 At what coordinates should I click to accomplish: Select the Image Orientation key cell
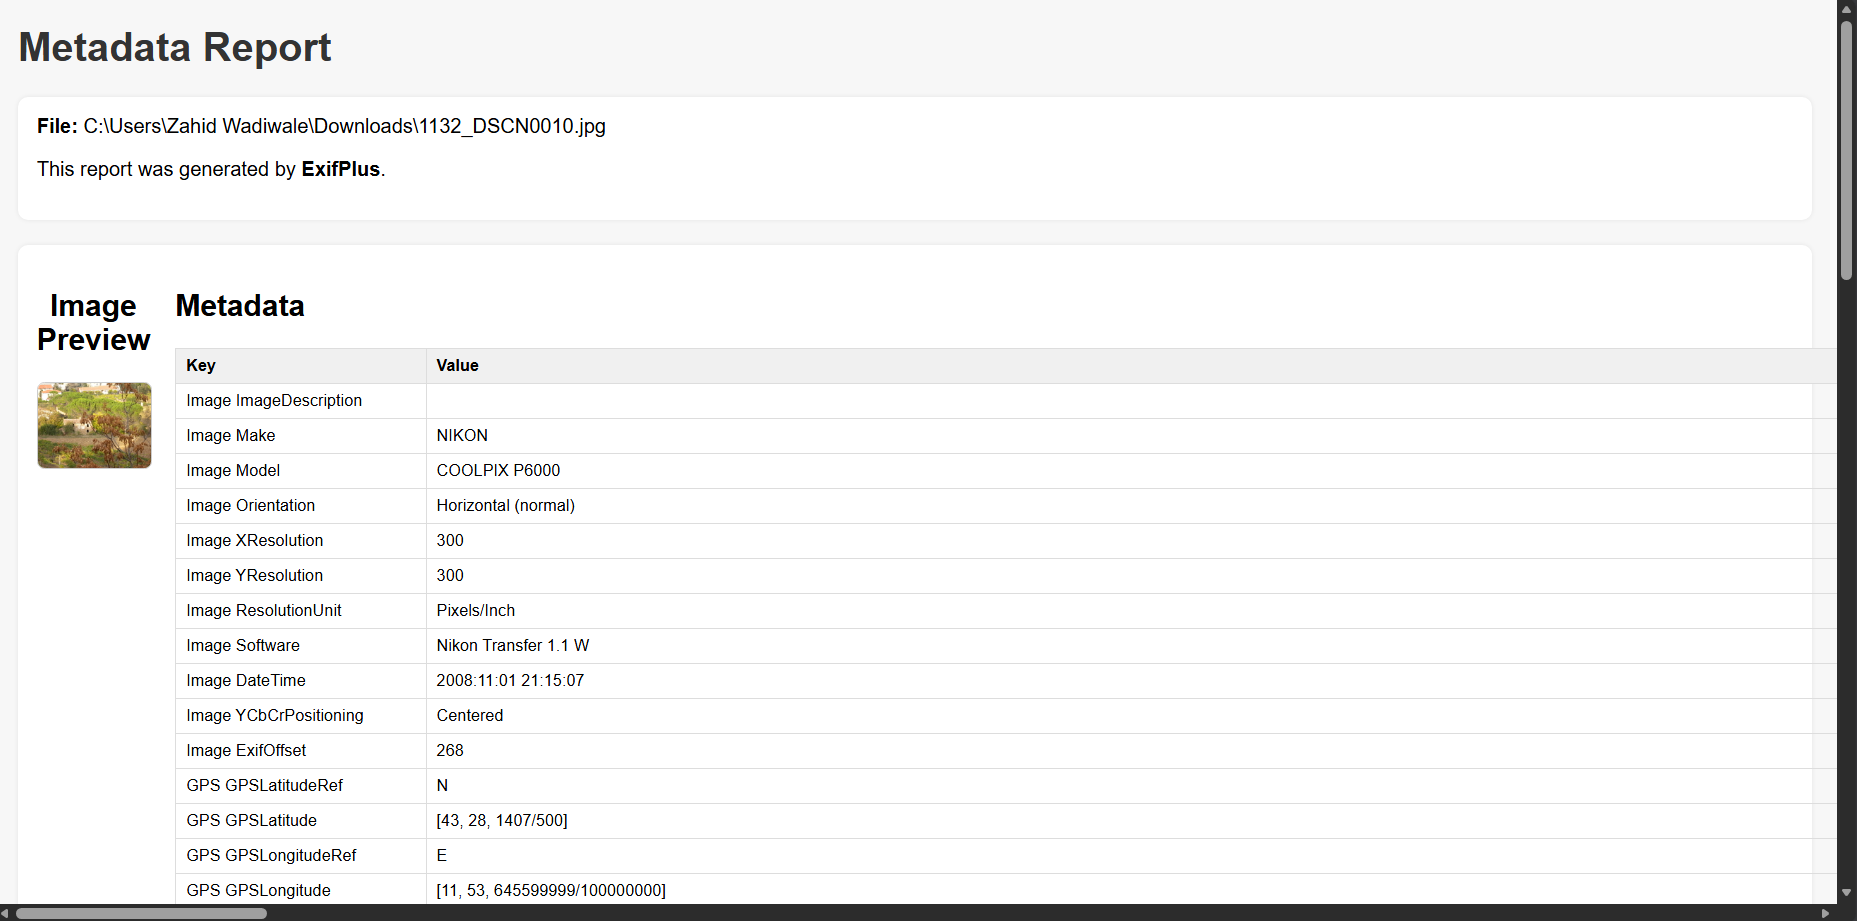301,506
